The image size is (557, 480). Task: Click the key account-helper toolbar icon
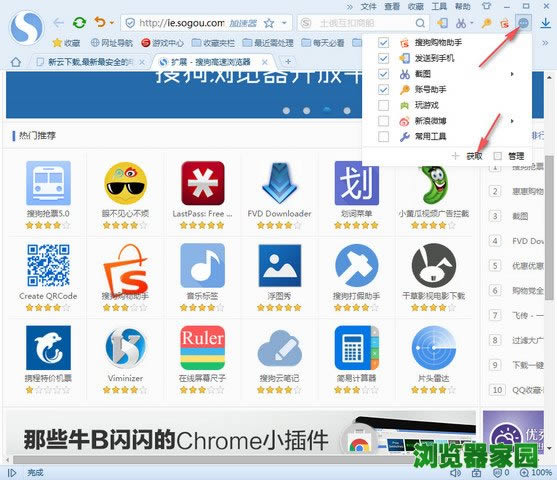[x=486, y=23]
